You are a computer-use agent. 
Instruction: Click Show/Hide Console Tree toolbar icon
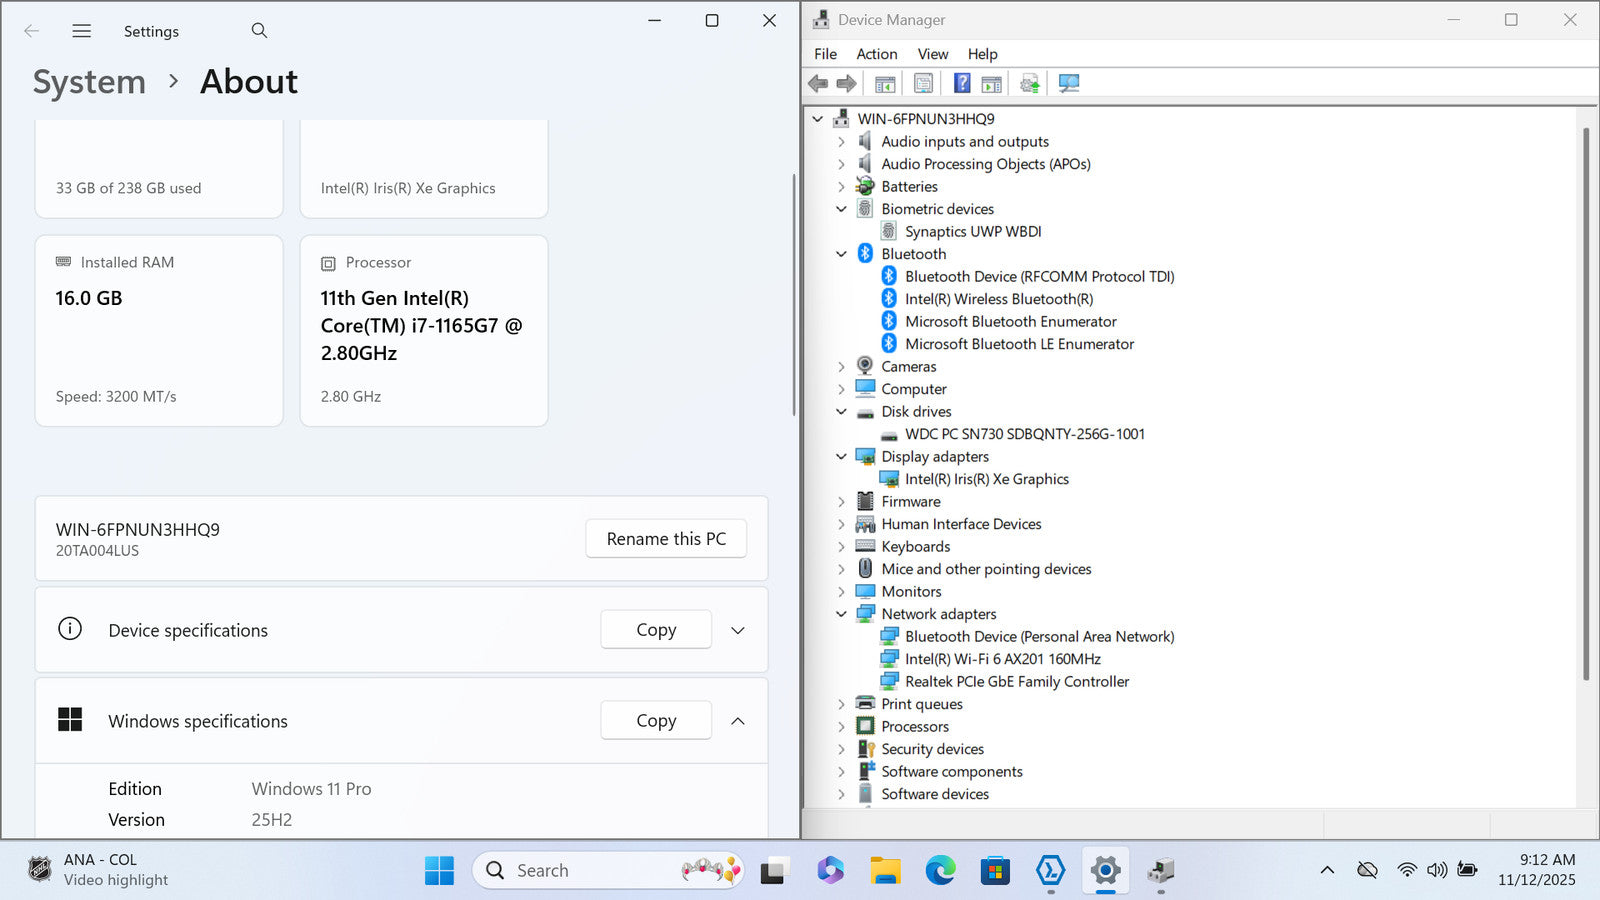[885, 83]
